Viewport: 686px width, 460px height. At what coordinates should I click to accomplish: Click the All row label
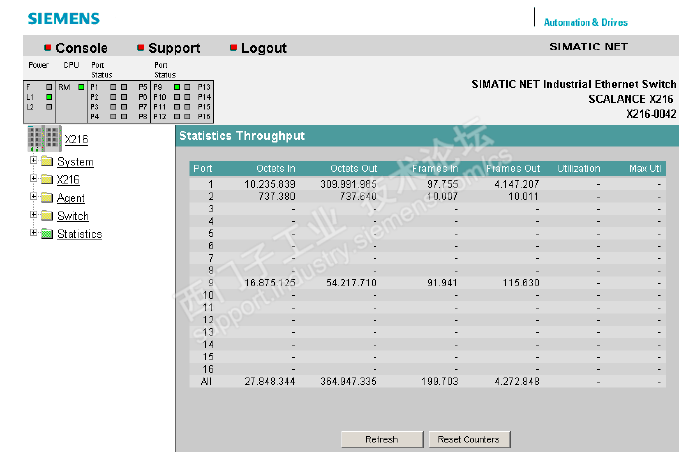206,382
